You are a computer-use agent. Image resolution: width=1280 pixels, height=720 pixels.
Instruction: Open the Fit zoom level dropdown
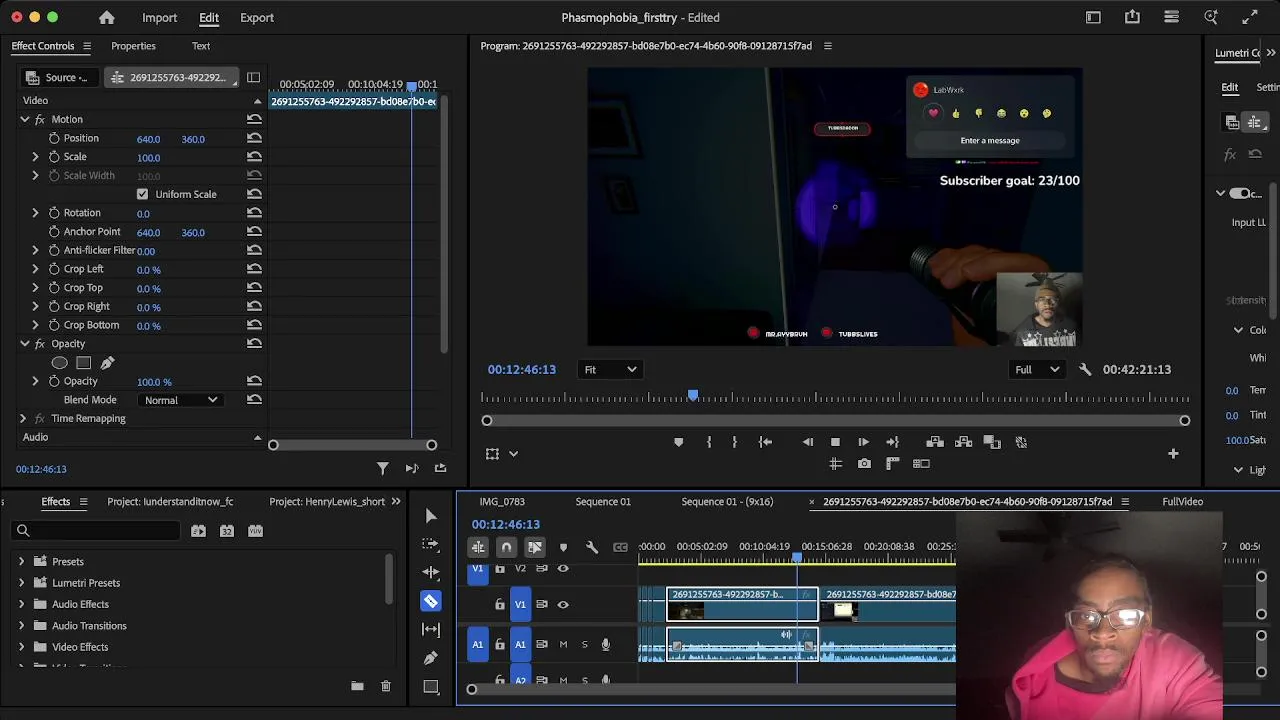click(609, 370)
